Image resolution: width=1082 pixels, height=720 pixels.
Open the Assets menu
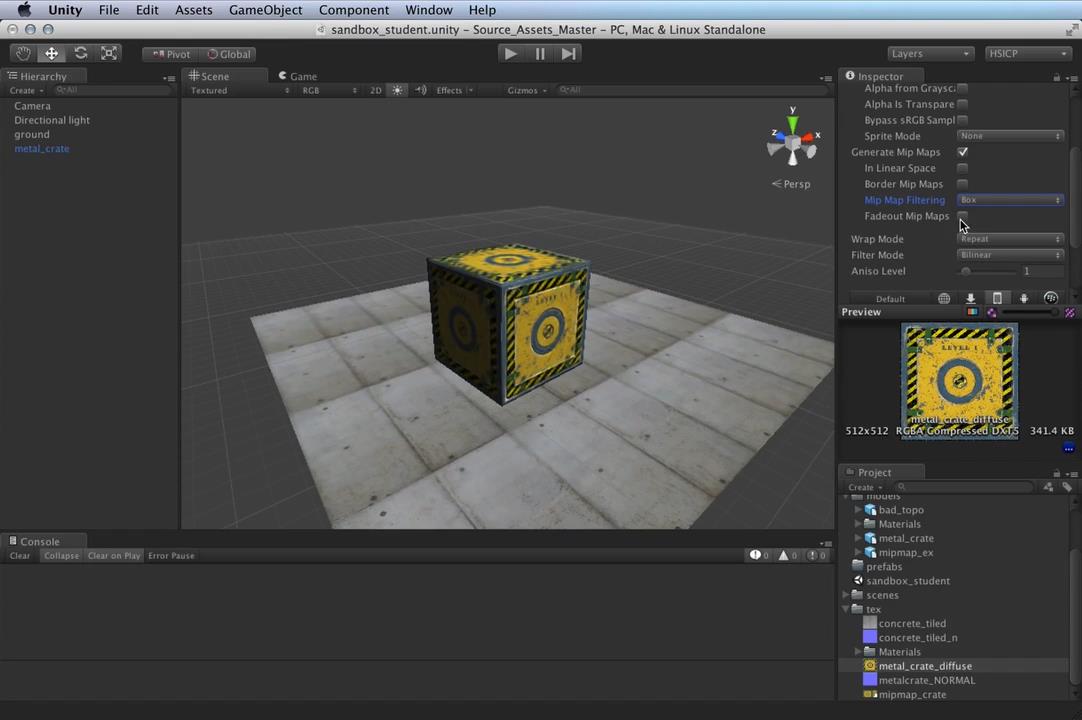[x=193, y=10]
